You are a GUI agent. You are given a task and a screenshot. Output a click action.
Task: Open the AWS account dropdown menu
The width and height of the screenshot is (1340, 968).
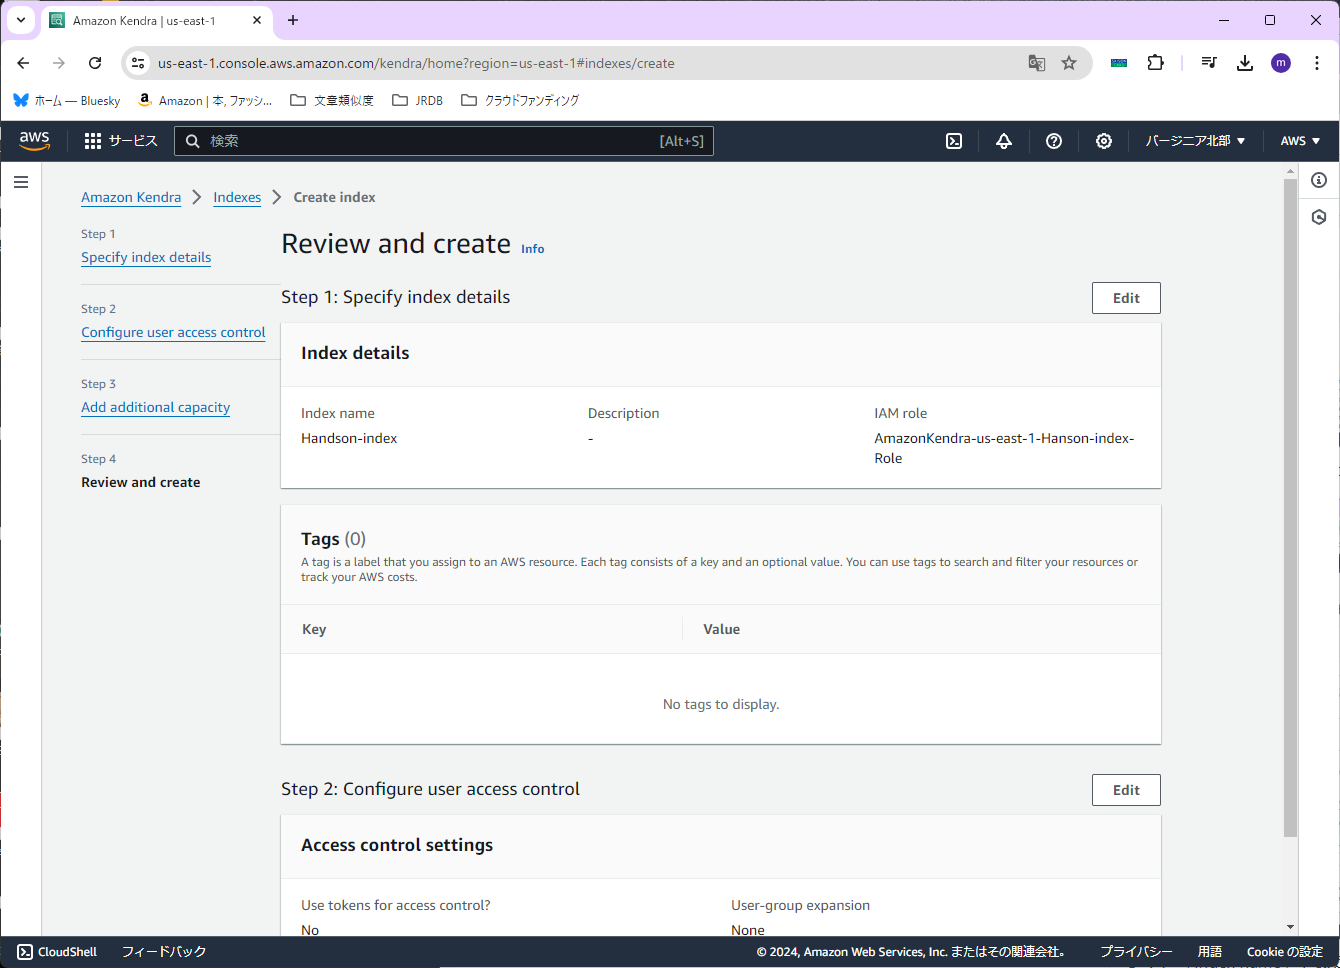(x=1300, y=141)
